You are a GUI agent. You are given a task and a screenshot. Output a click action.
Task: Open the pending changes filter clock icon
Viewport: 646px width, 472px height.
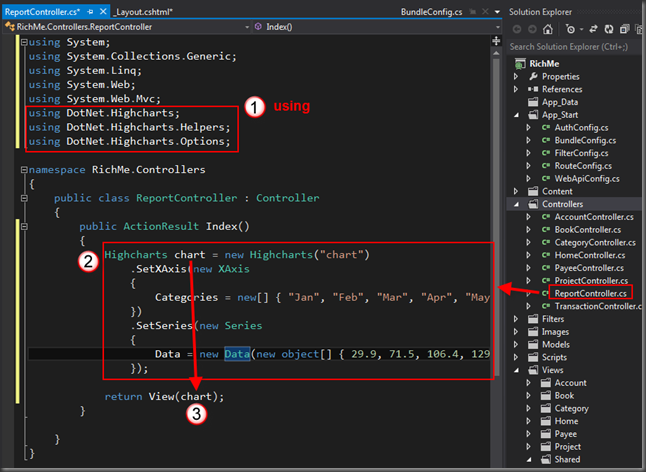[571, 29]
